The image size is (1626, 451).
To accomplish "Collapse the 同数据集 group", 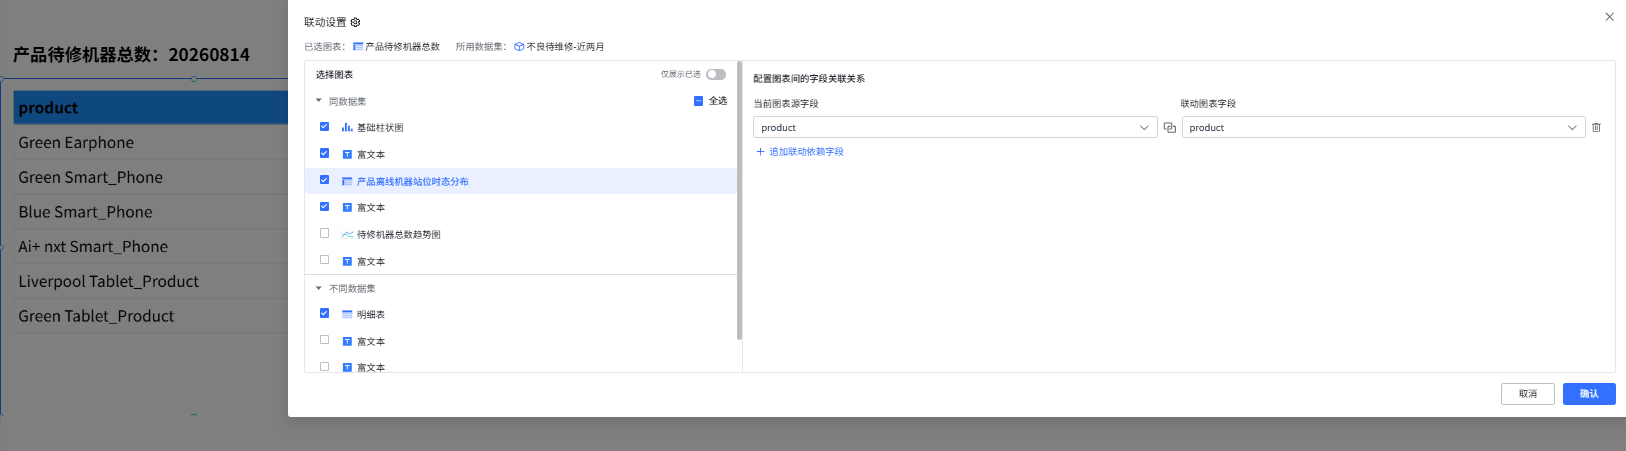I will (x=319, y=101).
